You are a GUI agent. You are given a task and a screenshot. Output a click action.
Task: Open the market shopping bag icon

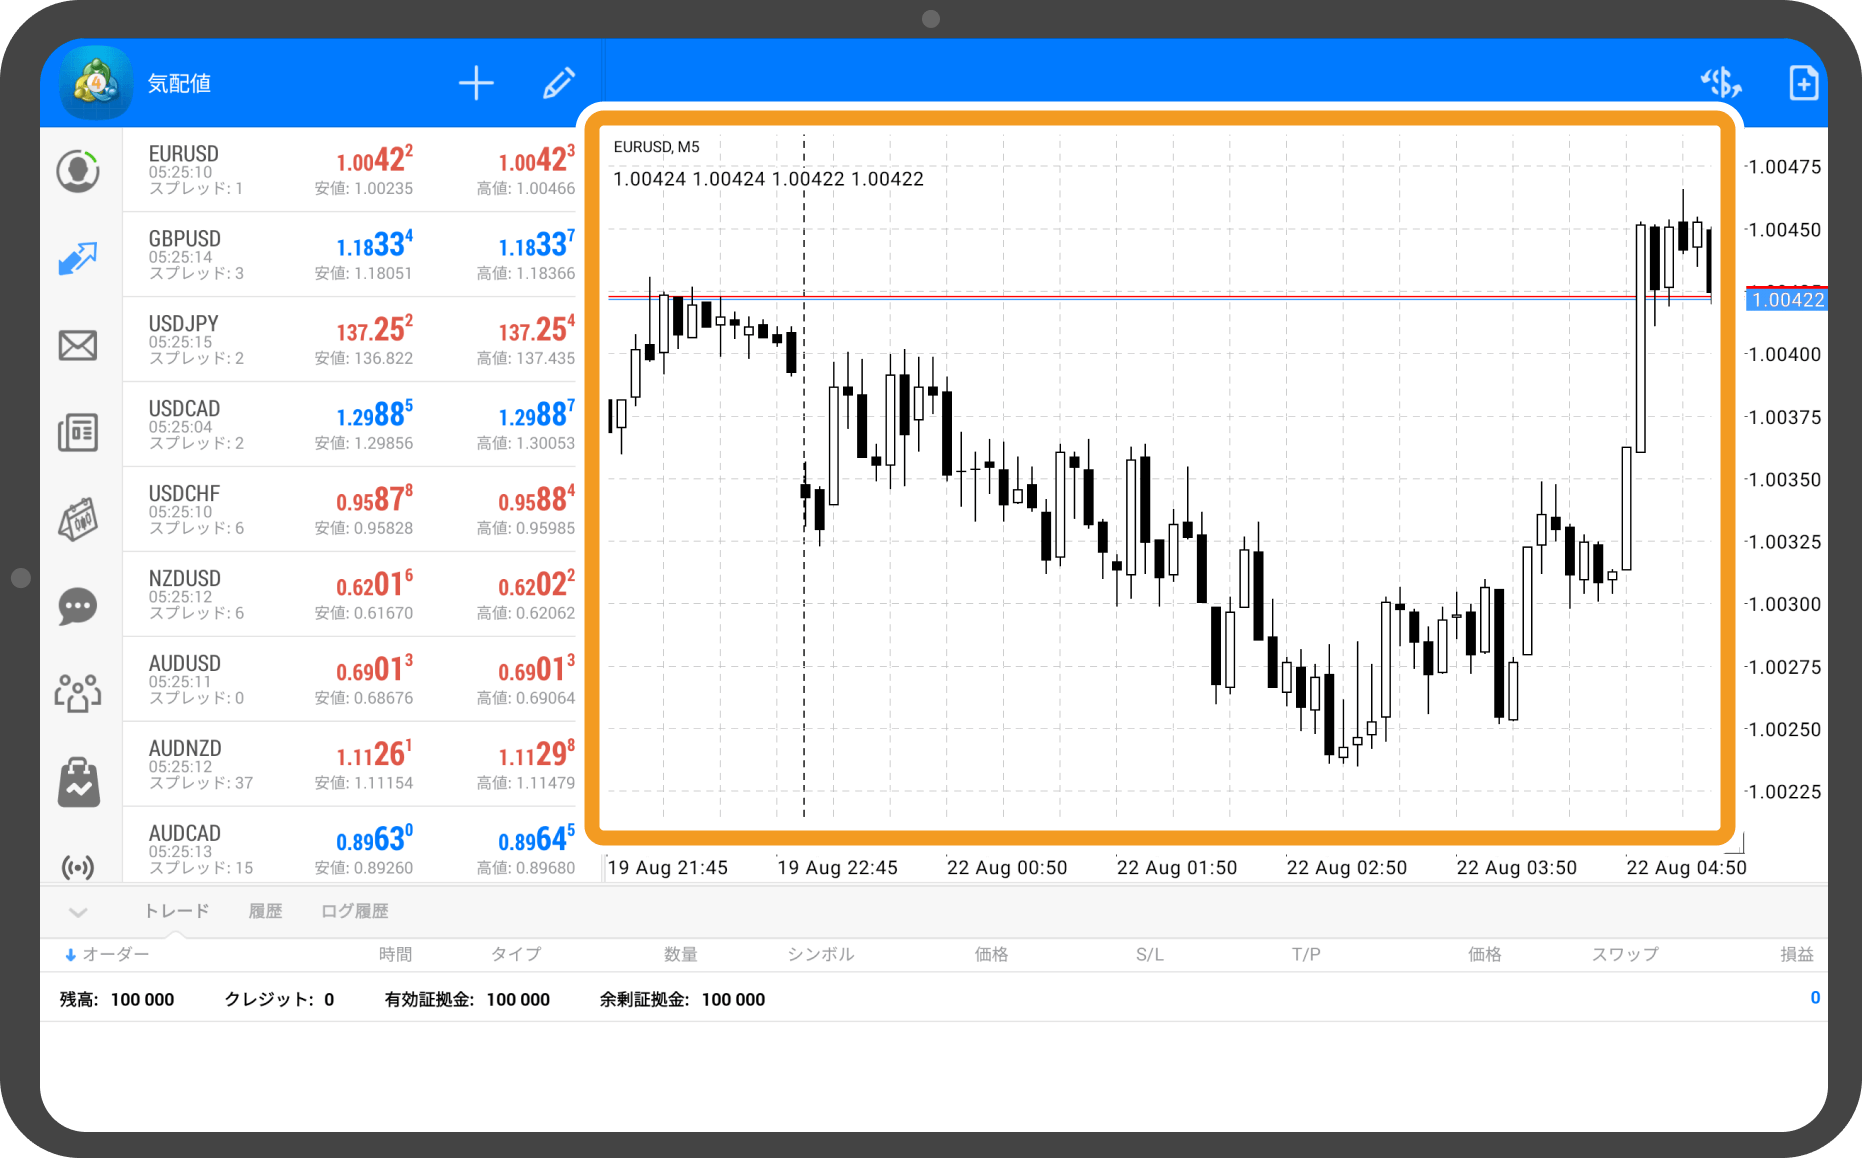click(x=78, y=782)
